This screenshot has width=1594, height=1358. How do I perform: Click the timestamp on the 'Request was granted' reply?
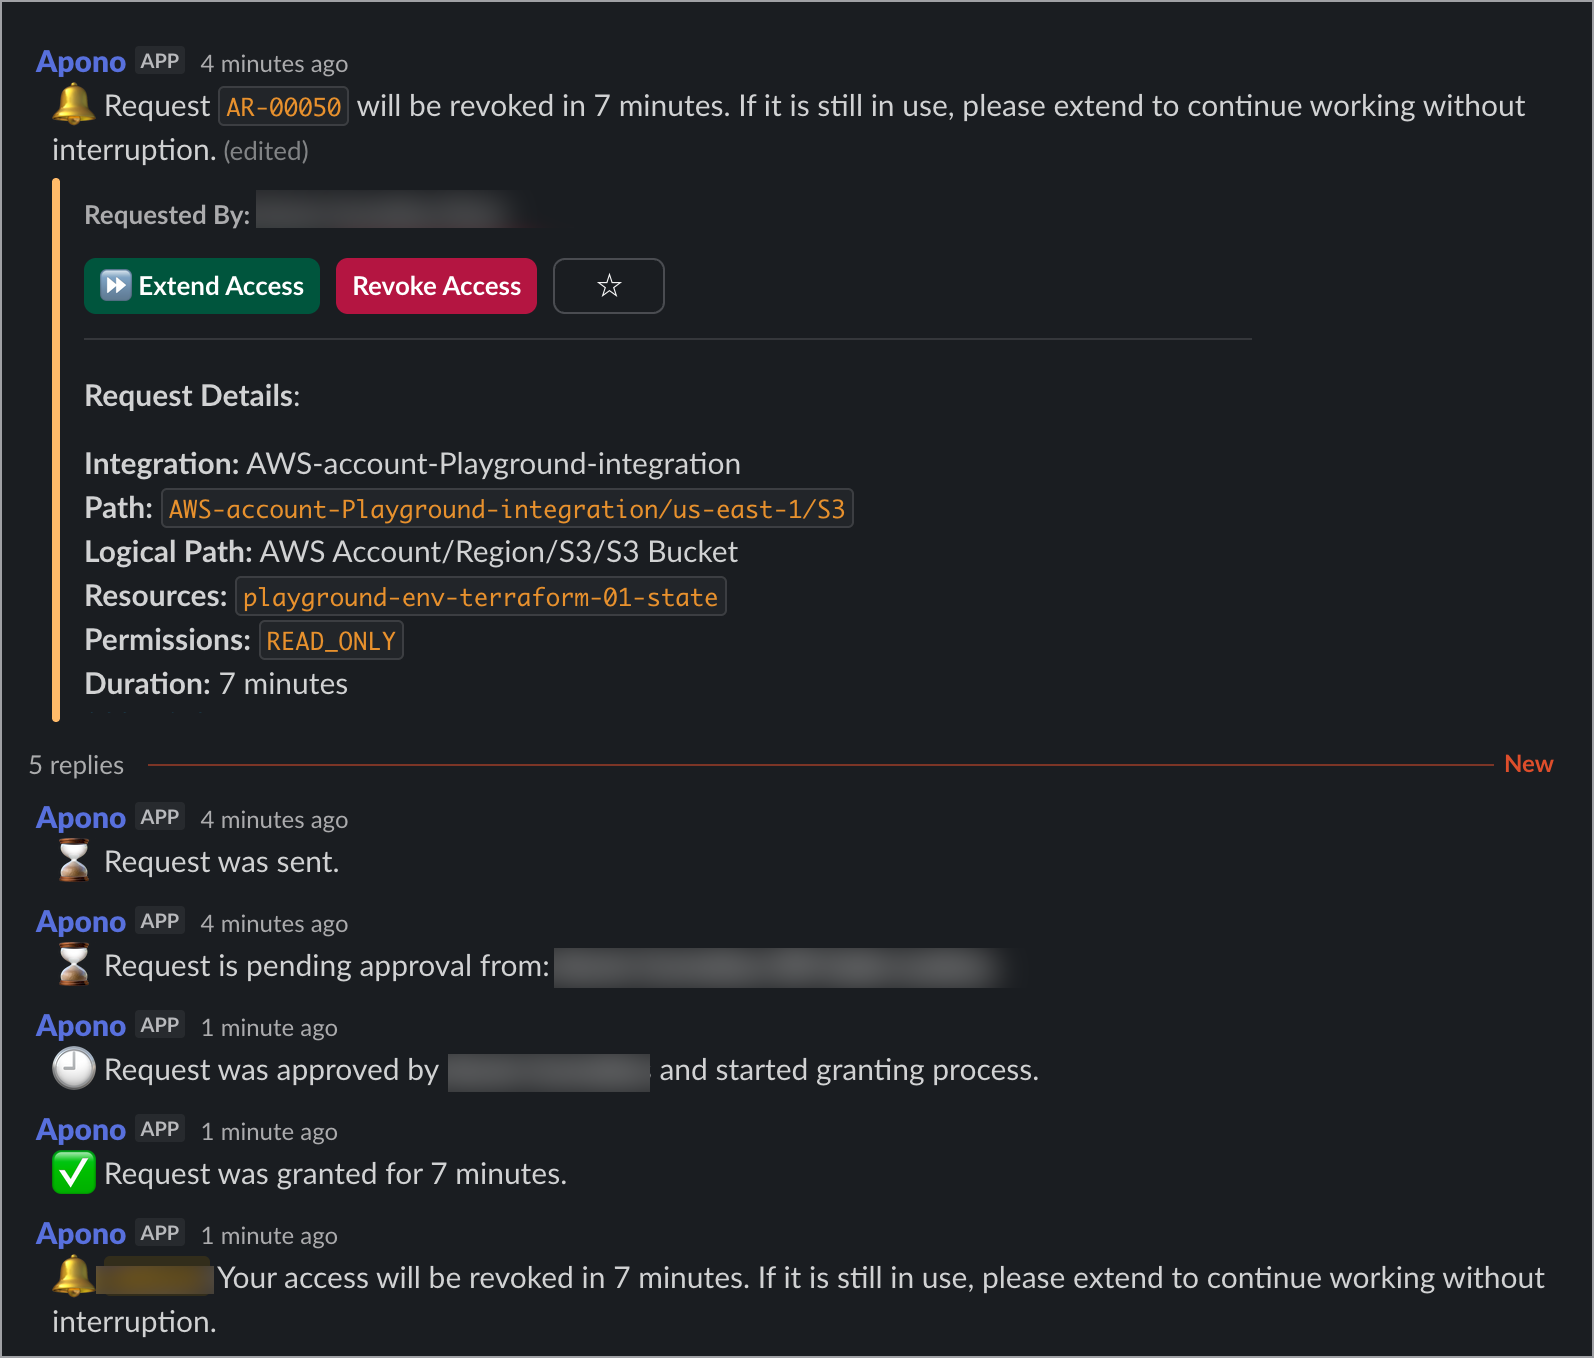[x=269, y=1132]
